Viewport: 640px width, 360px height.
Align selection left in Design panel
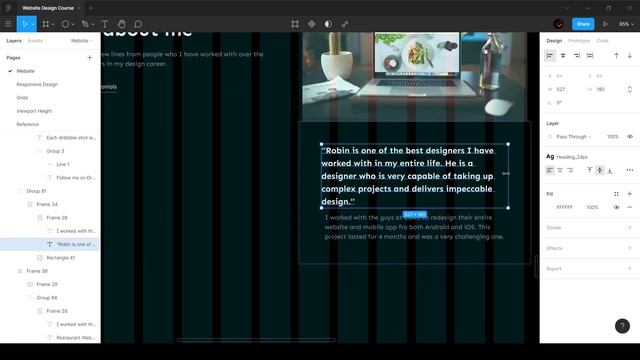(x=550, y=56)
